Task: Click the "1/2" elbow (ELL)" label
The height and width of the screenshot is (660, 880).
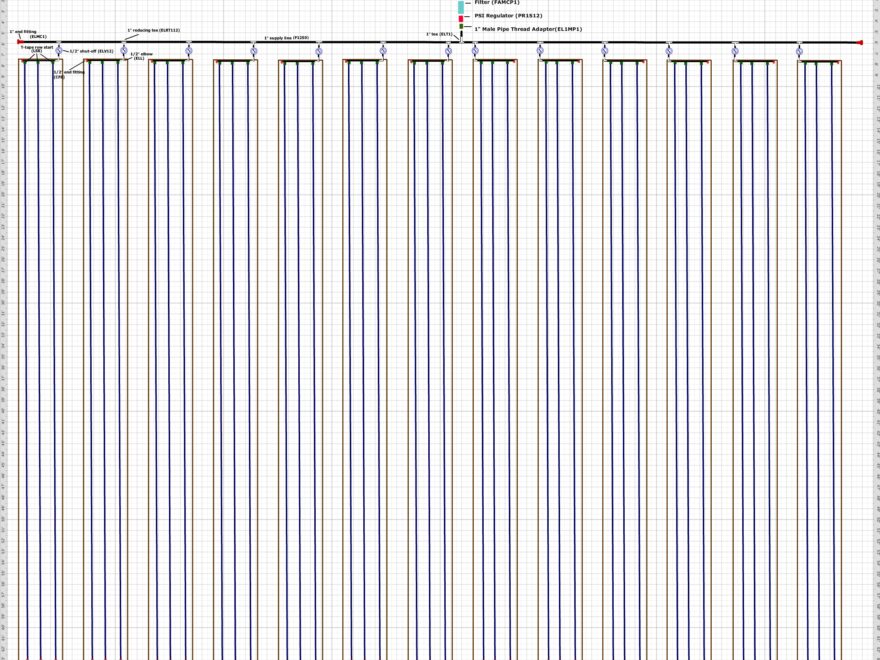Action: point(138,56)
